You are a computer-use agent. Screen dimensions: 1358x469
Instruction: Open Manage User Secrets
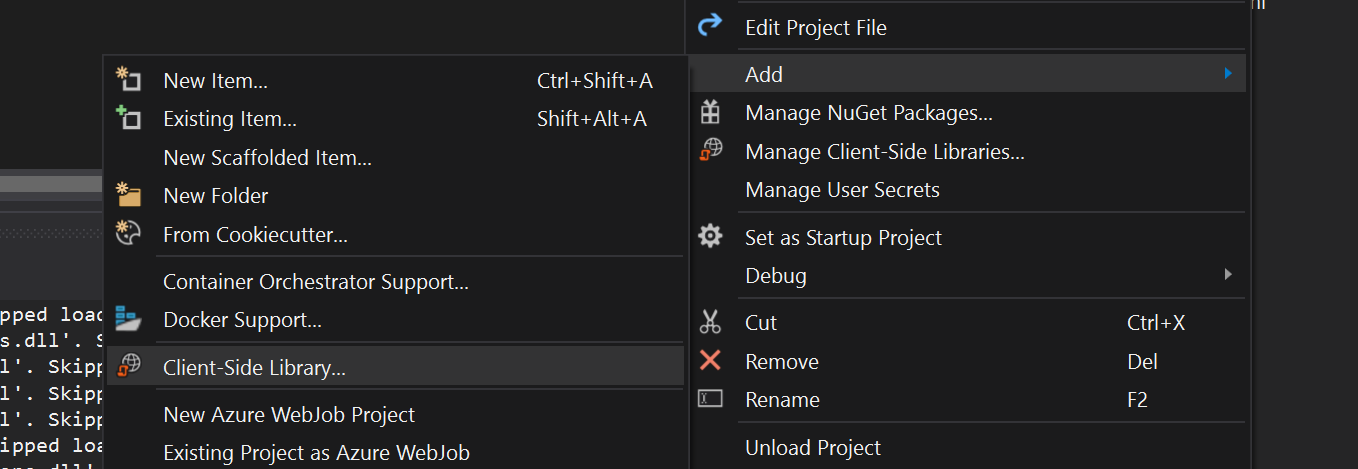pyautogui.click(x=842, y=189)
